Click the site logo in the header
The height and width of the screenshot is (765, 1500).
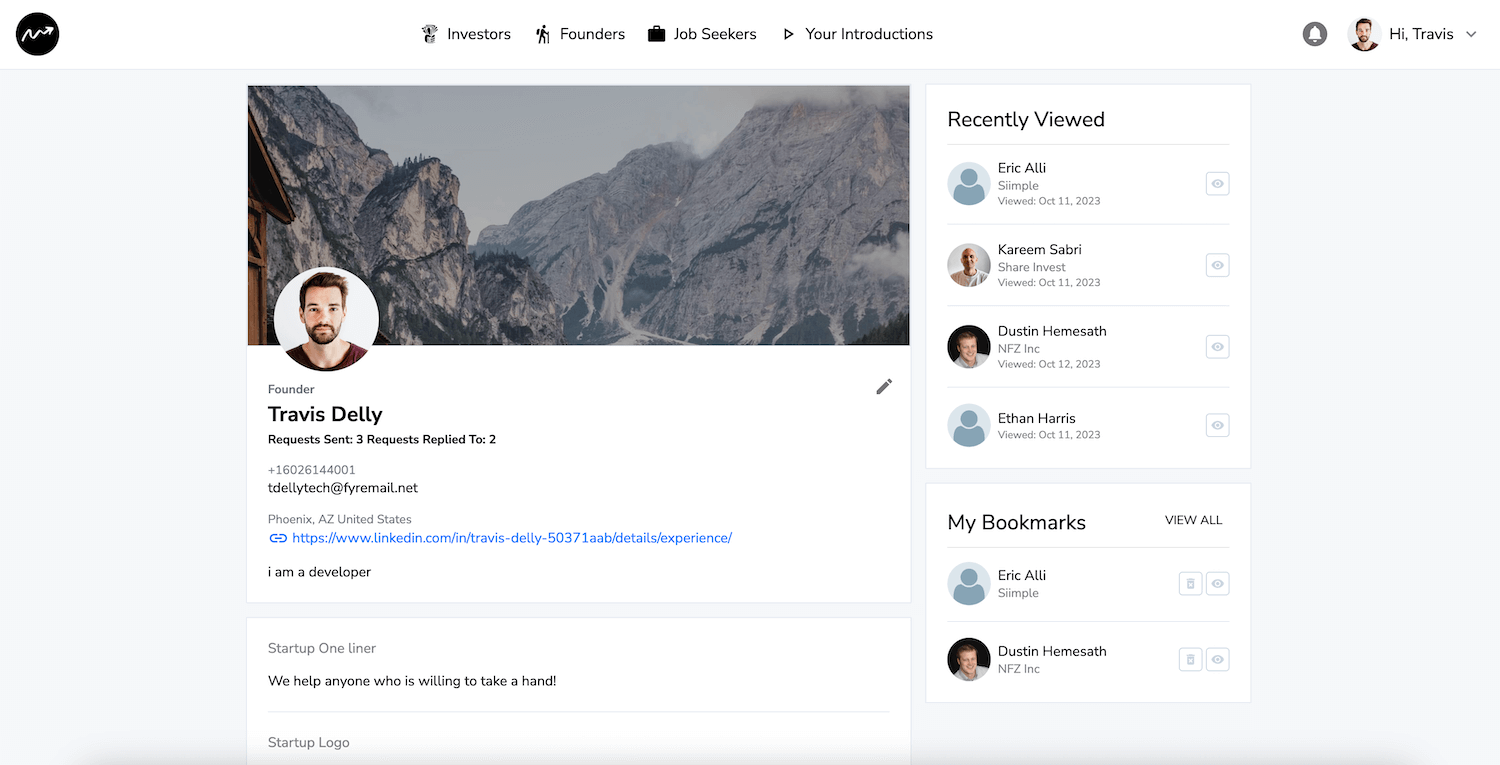point(38,34)
